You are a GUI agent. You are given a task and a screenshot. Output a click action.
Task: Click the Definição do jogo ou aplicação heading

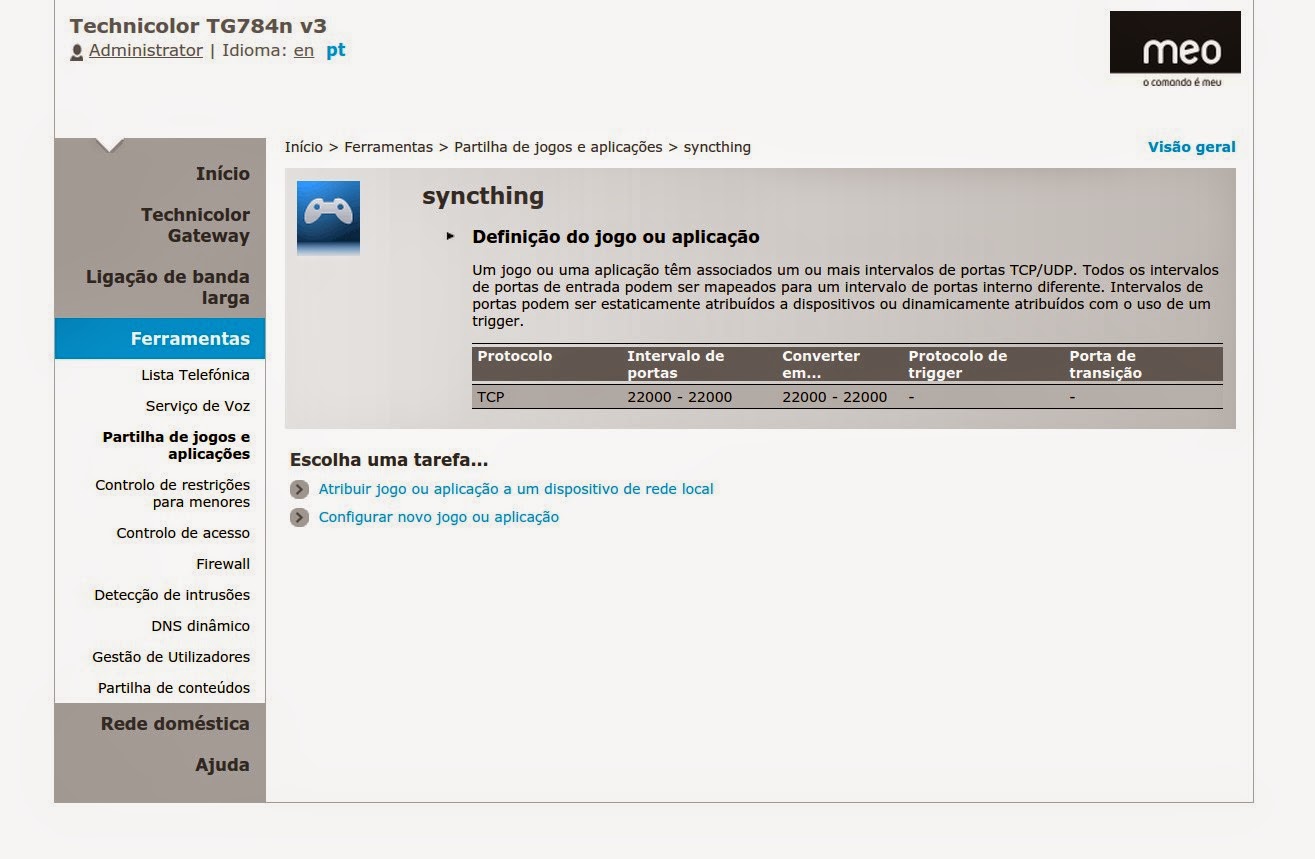[x=616, y=237]
